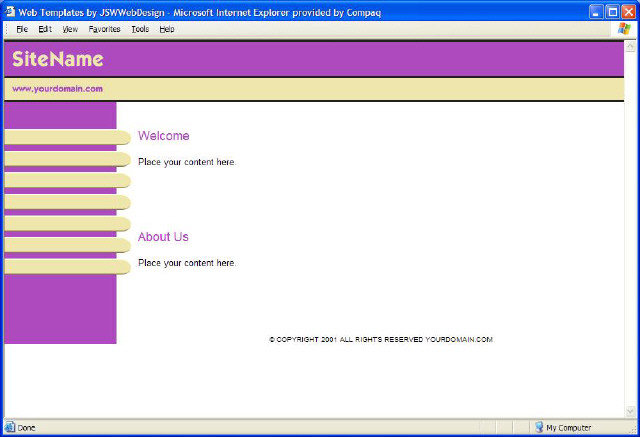Open the File menu
This screenshot has width=640, height=437.
(22, 29)
